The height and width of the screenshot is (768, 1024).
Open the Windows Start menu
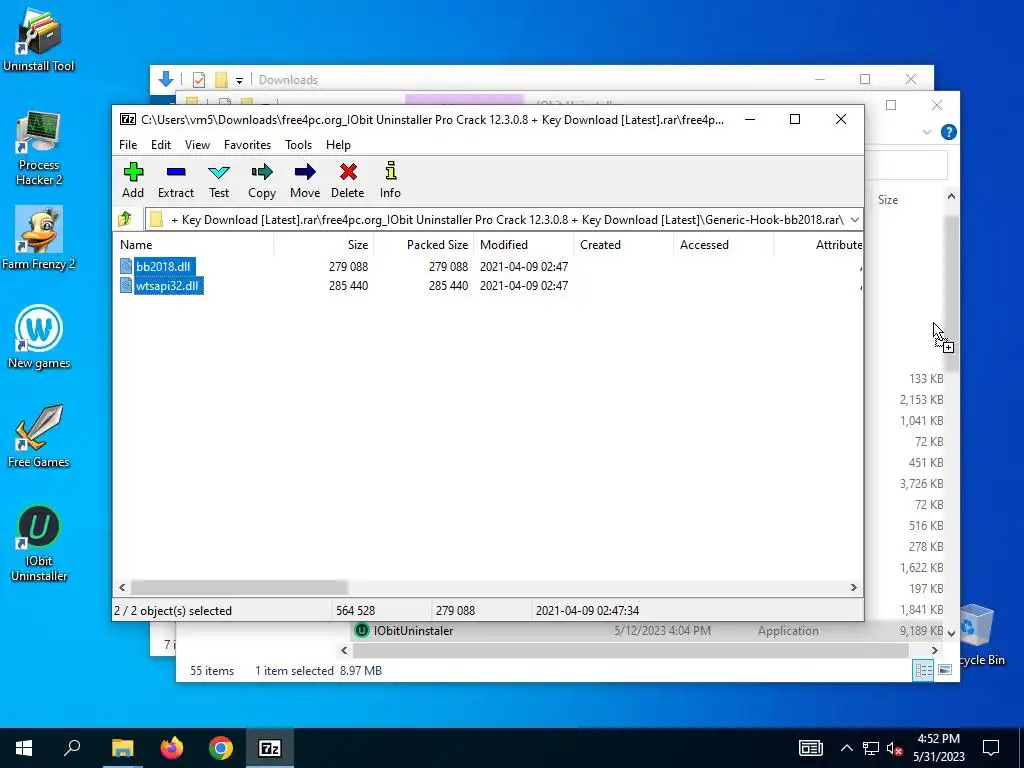click(24, 748)
